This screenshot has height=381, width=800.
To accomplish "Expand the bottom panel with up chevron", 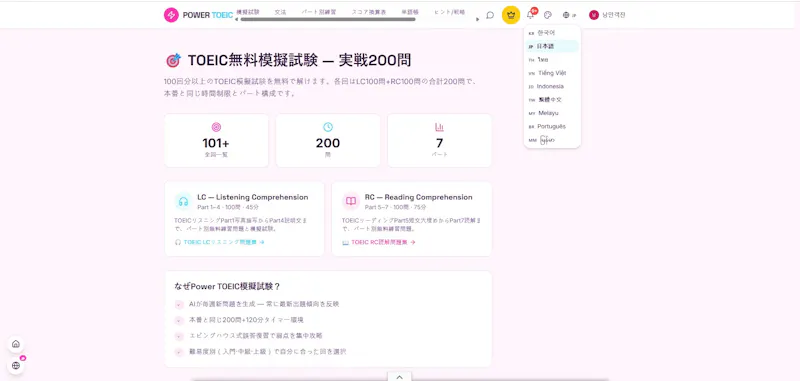I will click(x=399, y=376).
